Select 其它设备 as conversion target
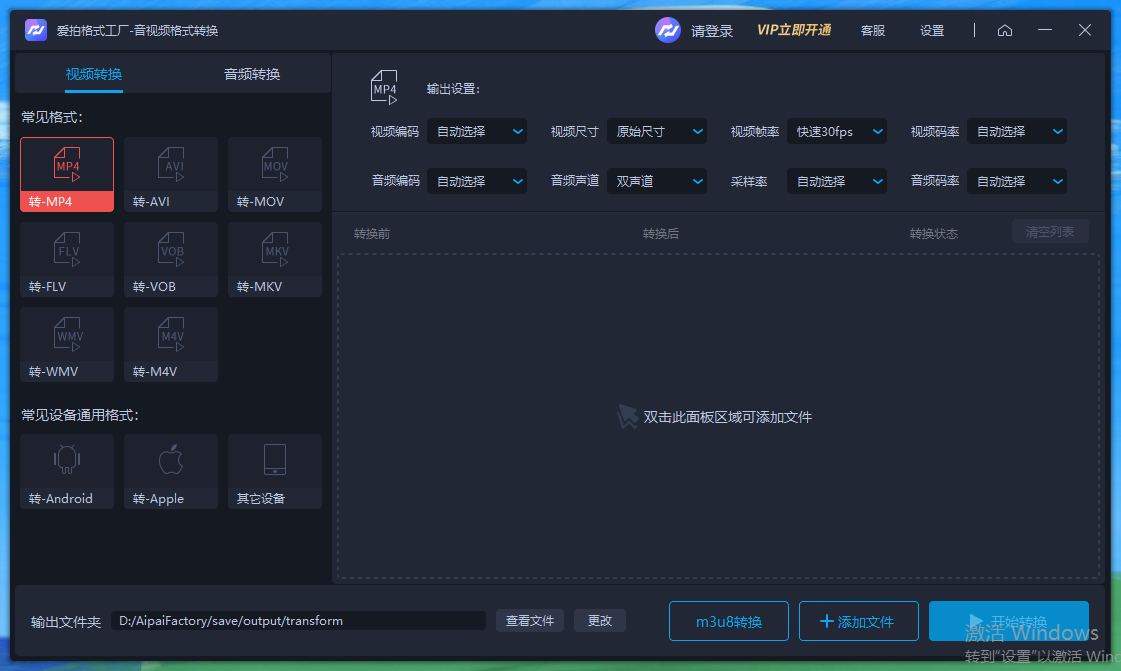1121x671 pixels. pos(274,469)
